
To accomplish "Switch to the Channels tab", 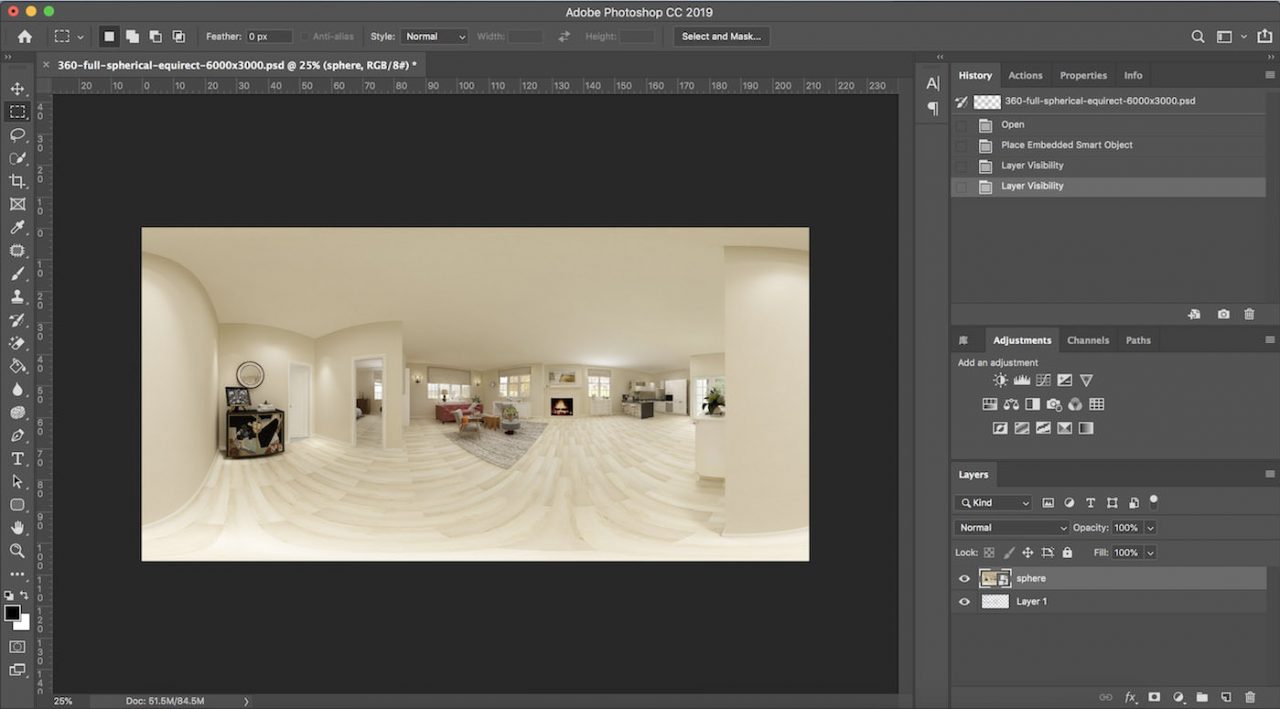I will click(x=1088, y=340).
